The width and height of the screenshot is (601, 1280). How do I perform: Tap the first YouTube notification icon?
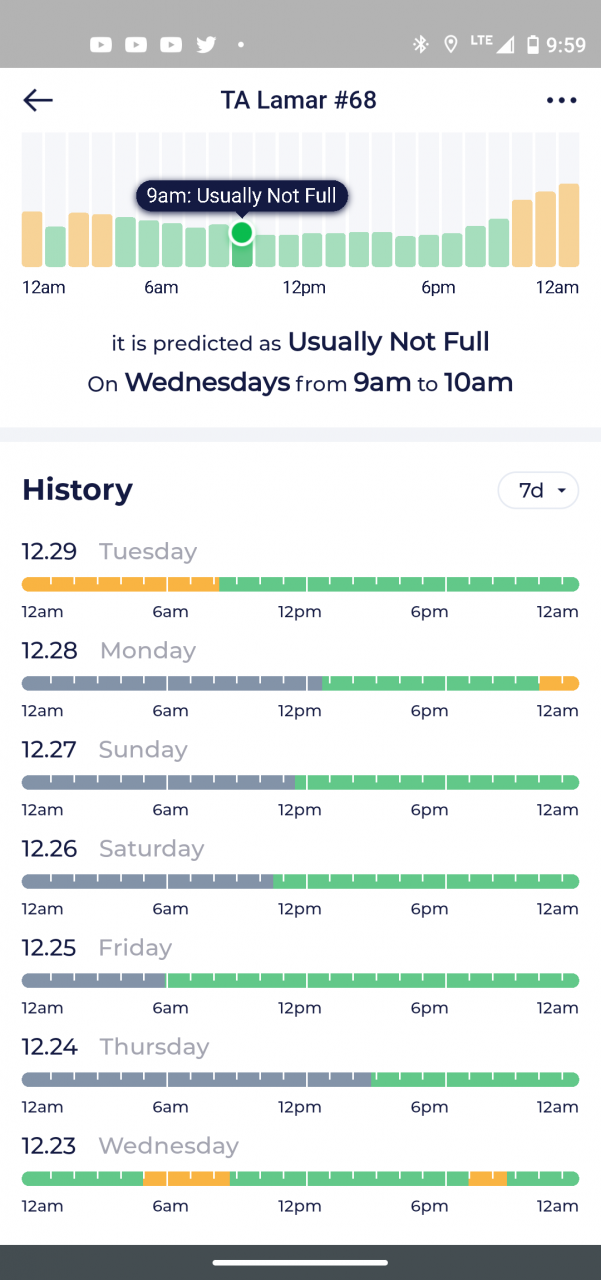(101, 45)
